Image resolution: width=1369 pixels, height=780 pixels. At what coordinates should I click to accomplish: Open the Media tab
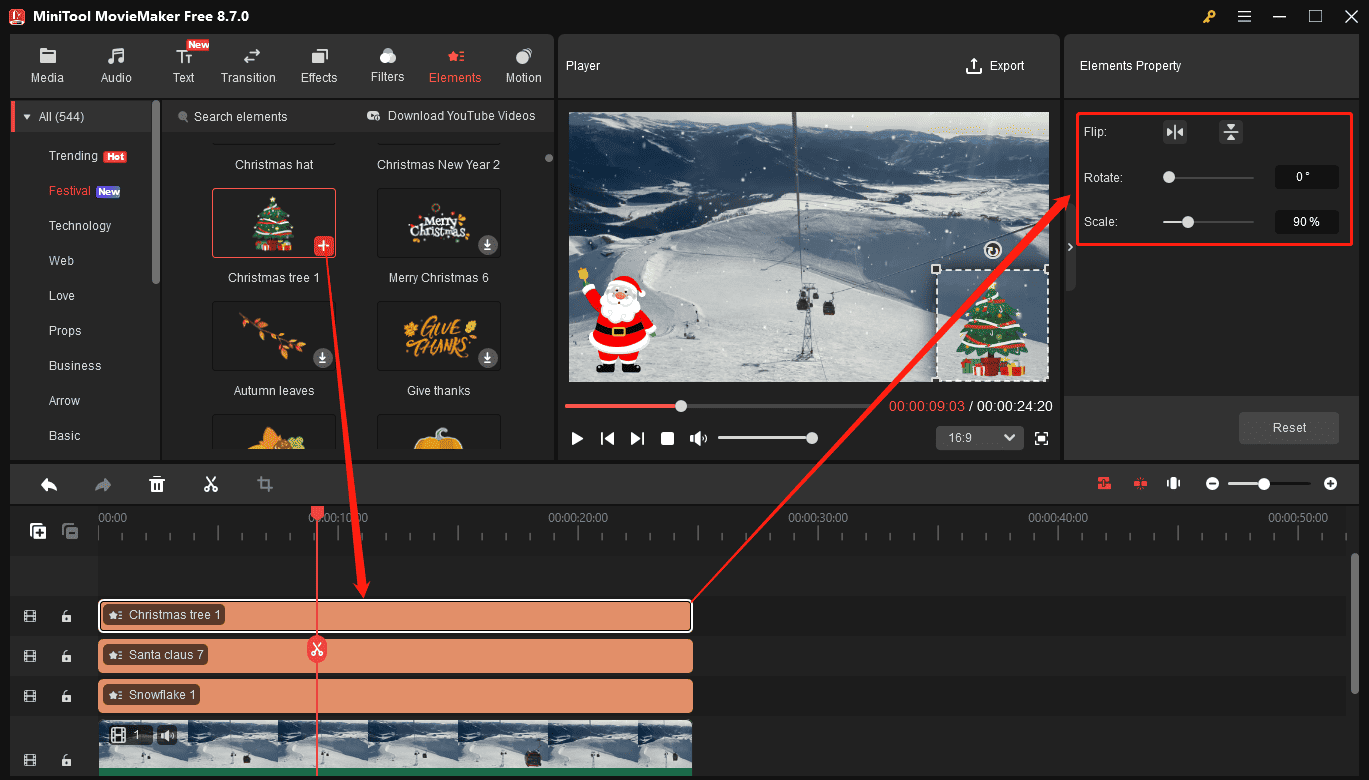(47, 66)
